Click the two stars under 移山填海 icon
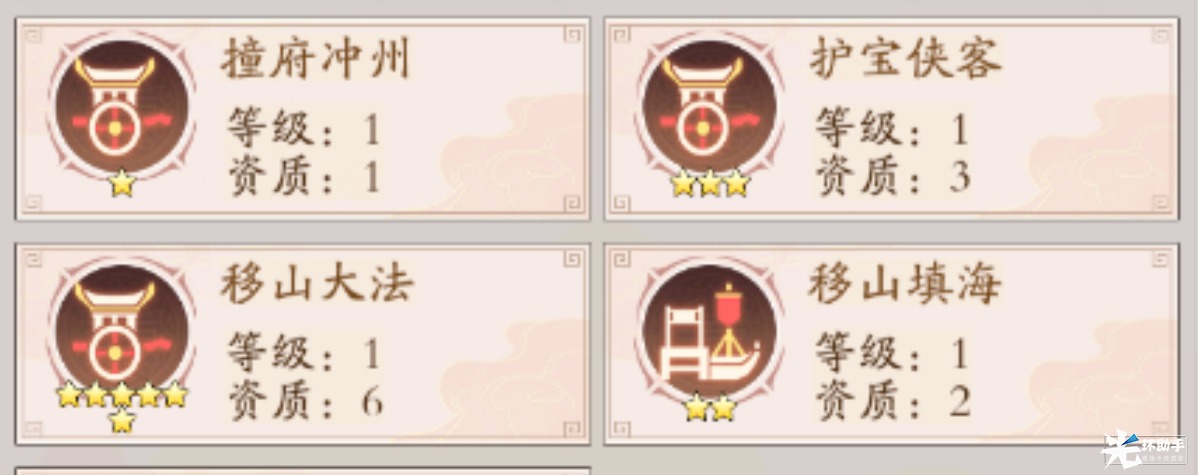Image resolution: width=1198 pixels, height=475 pixels. click(710, 408)
